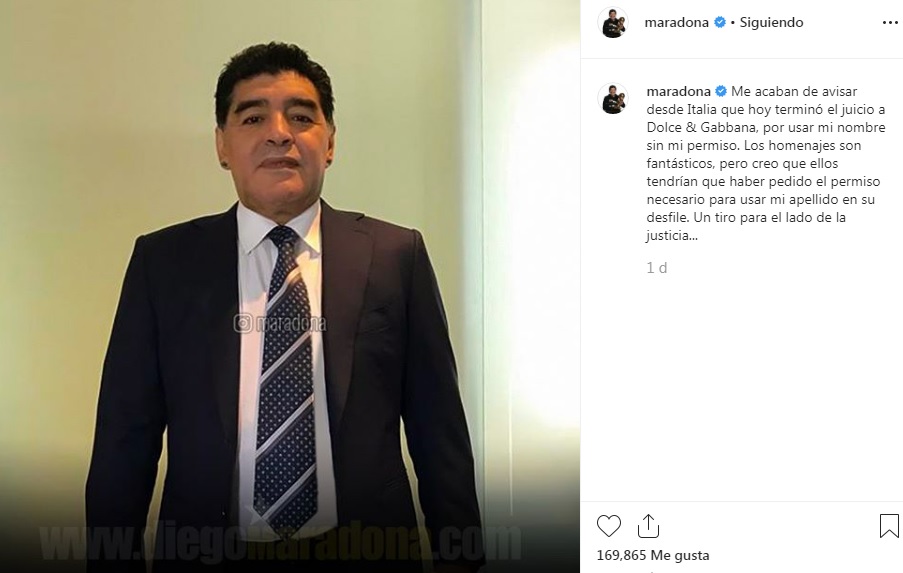903x573 pixels.
Task: Open maradona username in the caption
Action: tap(678, 92)
